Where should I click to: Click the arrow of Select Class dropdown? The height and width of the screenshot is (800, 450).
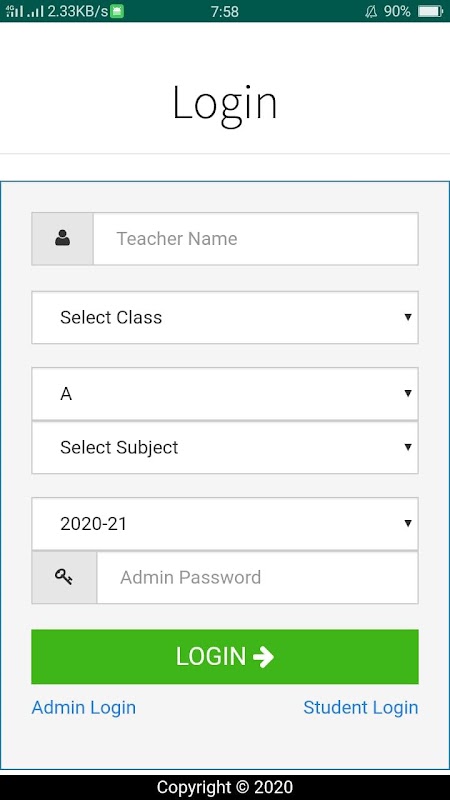pyautogui.click(x=408, y=317)
